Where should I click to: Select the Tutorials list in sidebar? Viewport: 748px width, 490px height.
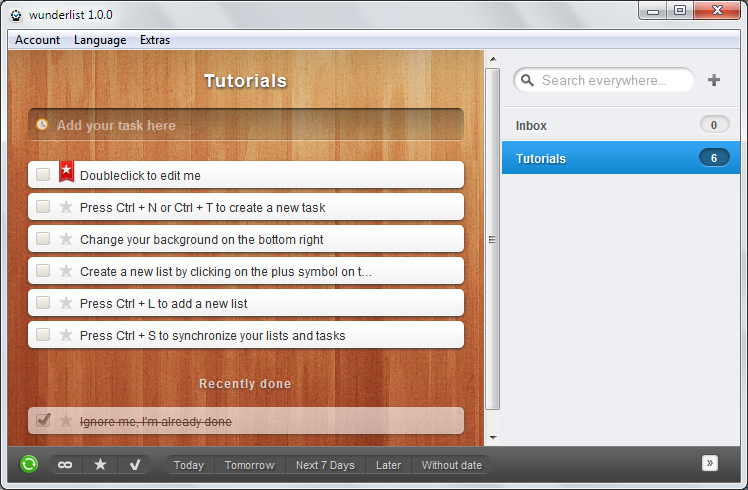click(x=621, y=157)
